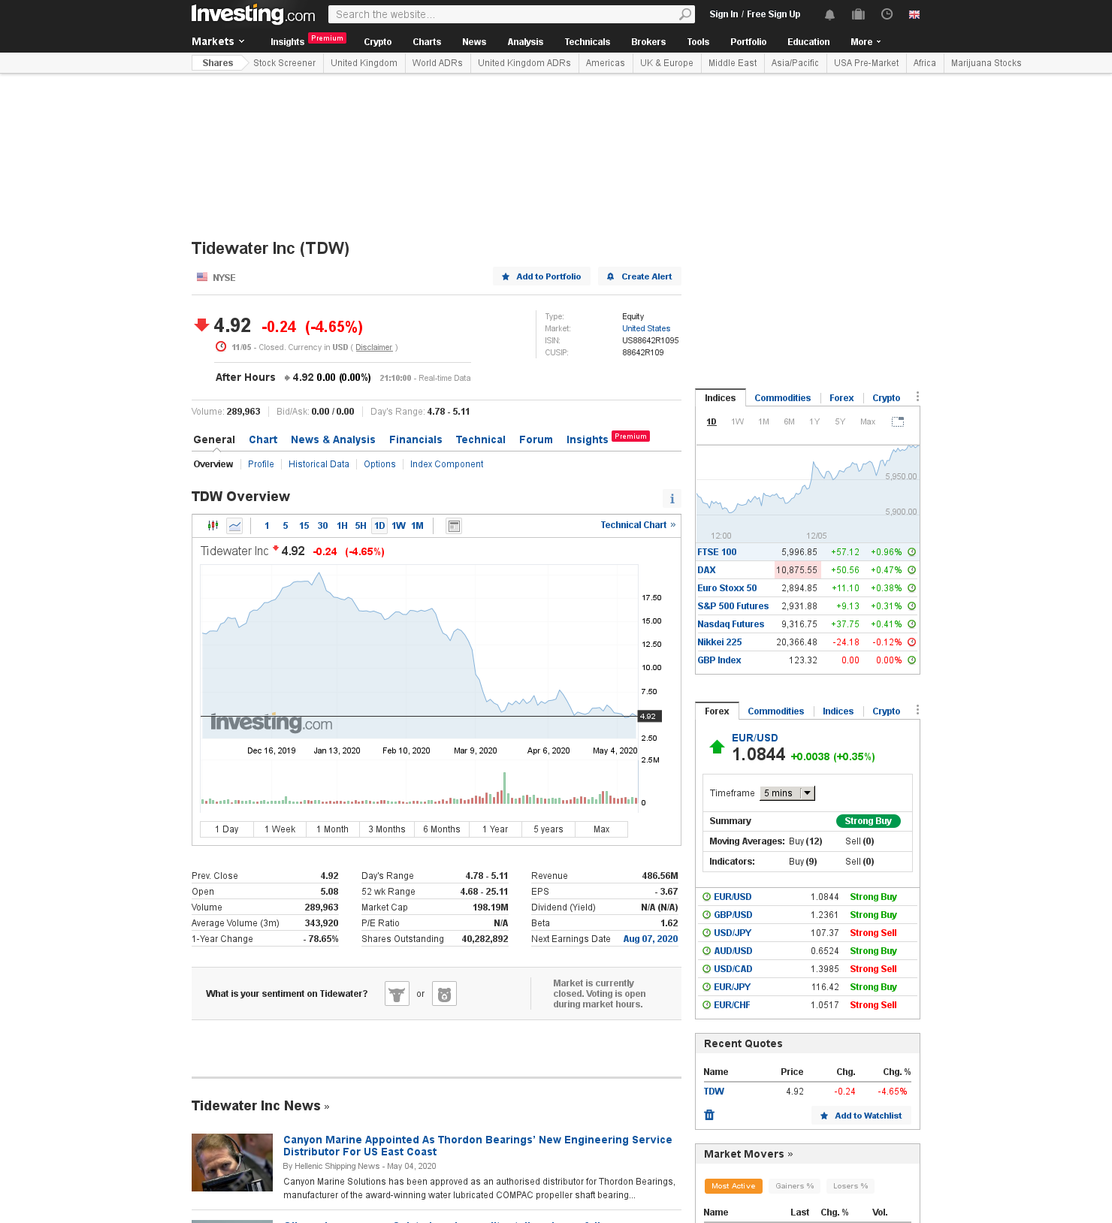Open Stock Screener submenu item
This screenshot has width=1112, height=1223.
point(284,63)
